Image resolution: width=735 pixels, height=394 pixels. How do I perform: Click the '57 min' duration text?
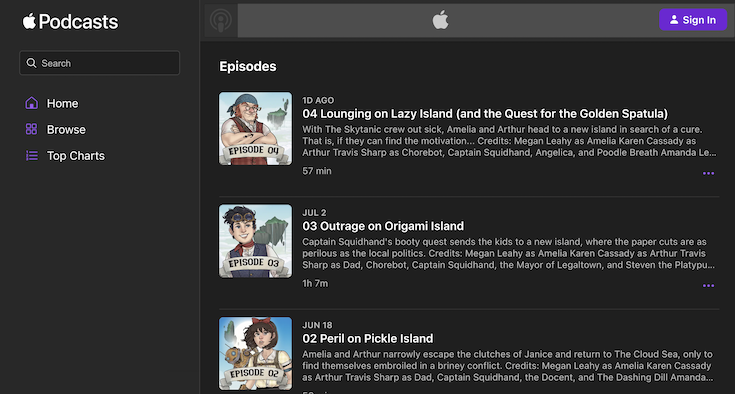(317, 171)
